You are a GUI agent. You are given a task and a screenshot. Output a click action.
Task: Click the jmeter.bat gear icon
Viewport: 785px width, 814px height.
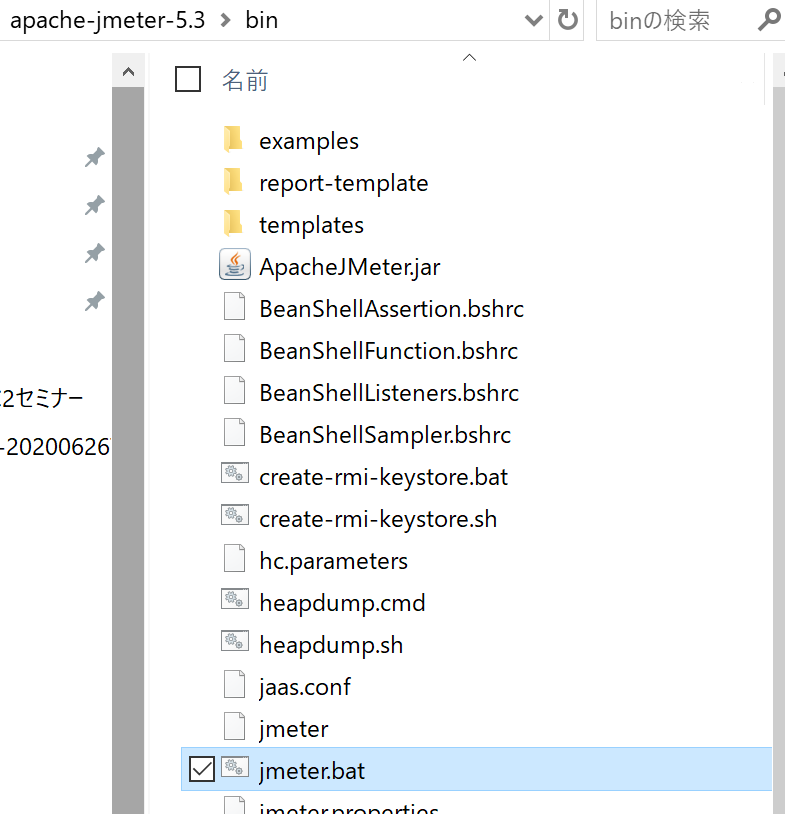(235, 767)
